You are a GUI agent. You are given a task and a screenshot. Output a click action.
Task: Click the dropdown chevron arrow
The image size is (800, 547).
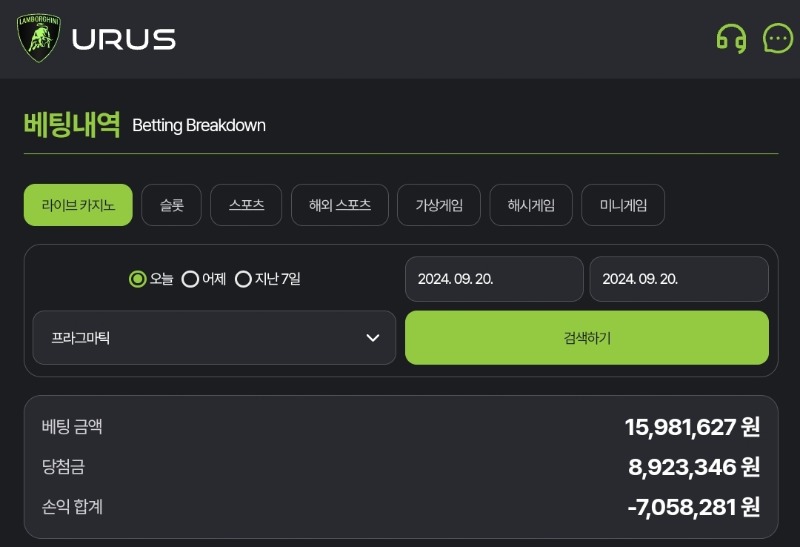373,338
